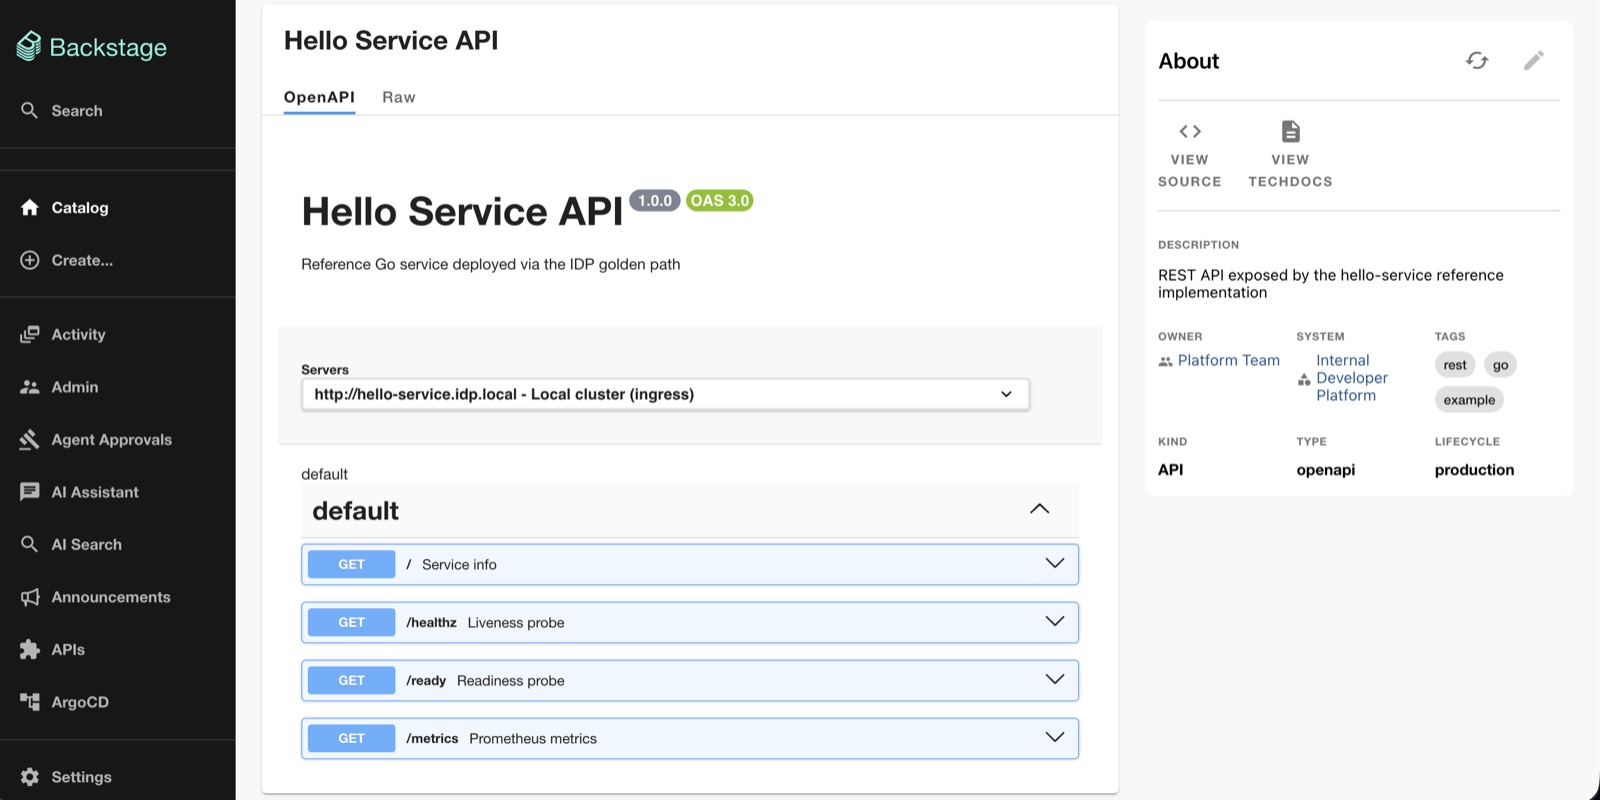Switch to the Raw tab
This screenshot has height=800, width=1600.
[x=399, y=97]
